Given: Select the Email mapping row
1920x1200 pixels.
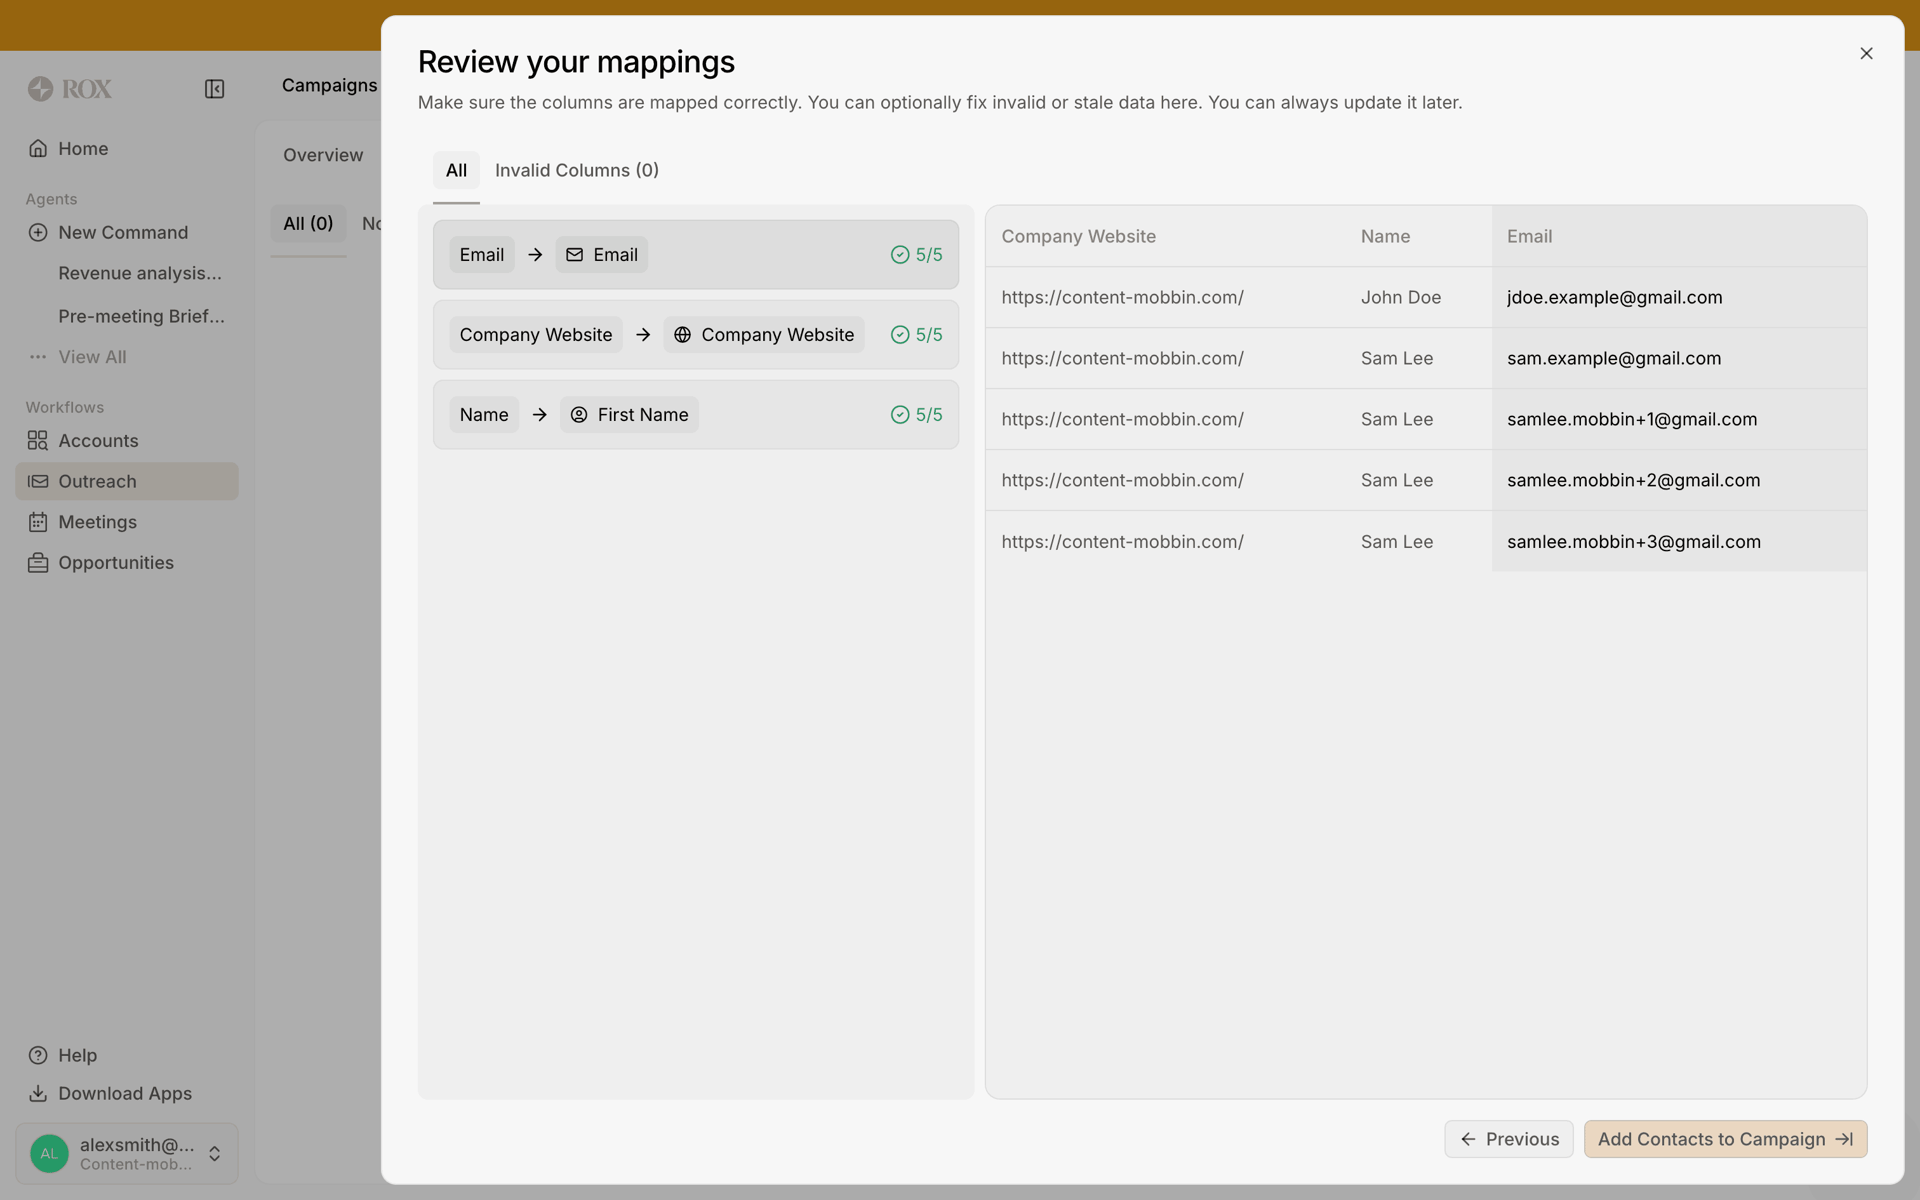Looking at the screenshot, I should (x=696, y=255).
